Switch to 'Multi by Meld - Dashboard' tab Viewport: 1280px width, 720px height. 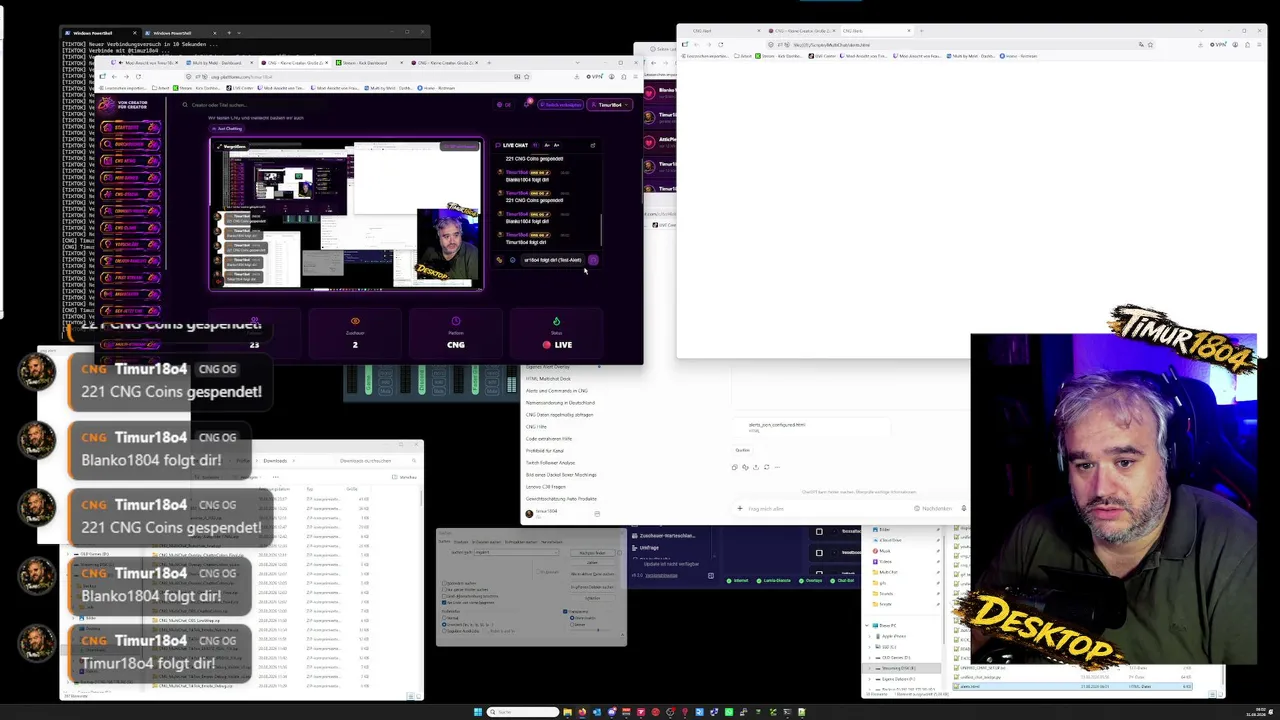[x=220, y=63]
